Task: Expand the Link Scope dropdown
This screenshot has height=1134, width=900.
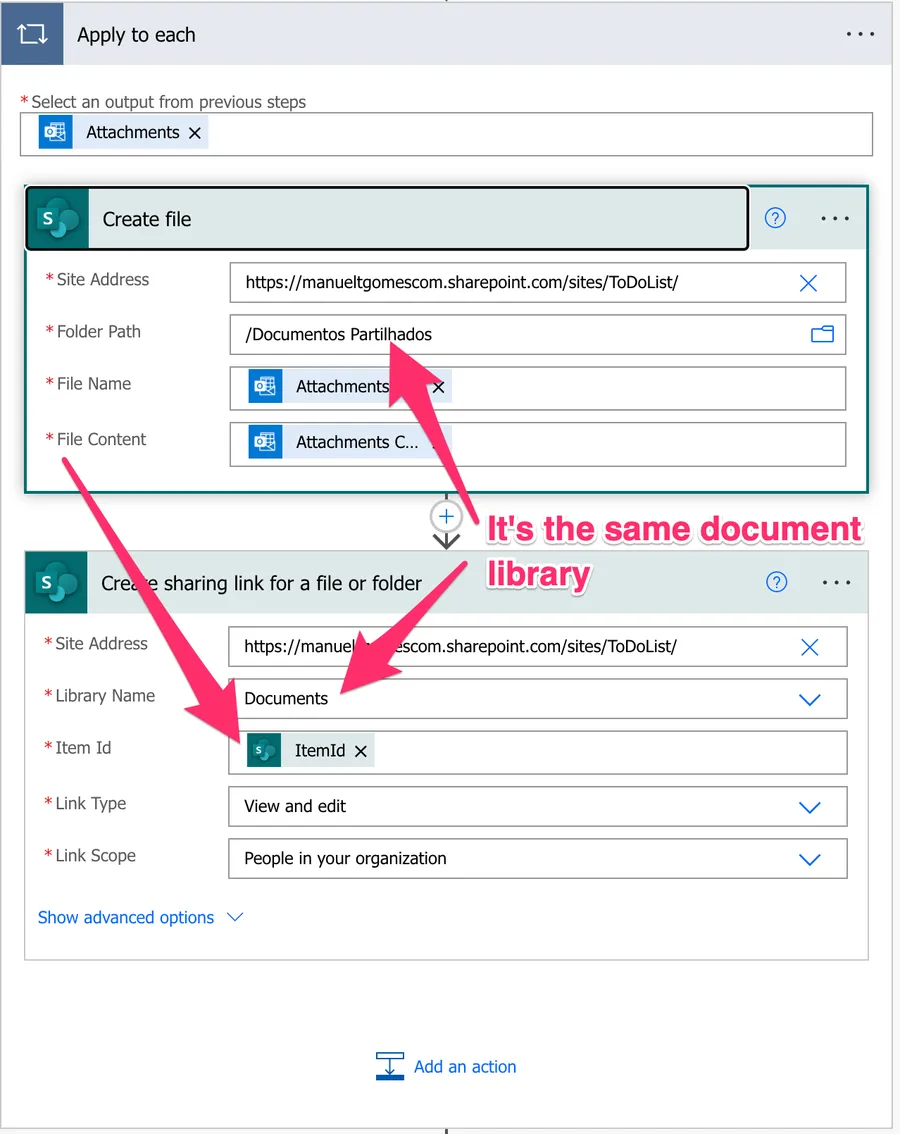Action: (x=809, y=859)
